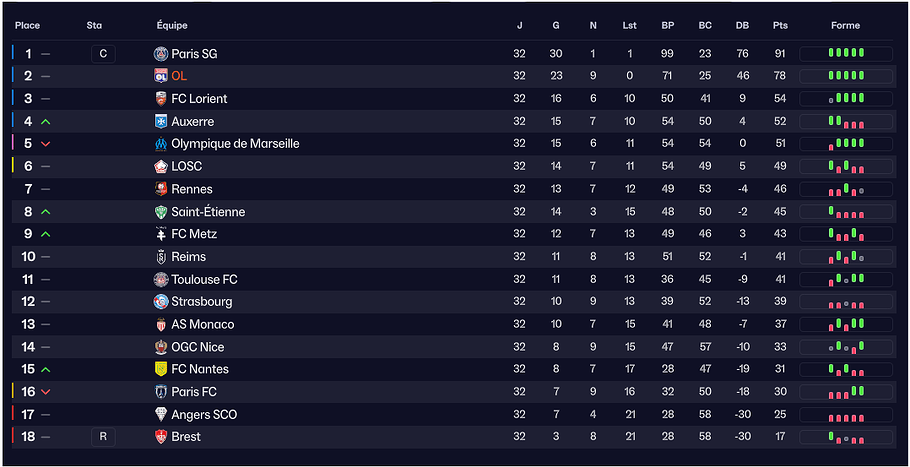Viewport: 910px width, 467px height.
Task: Click the R status badge for Brest
Action: (103, 437)
